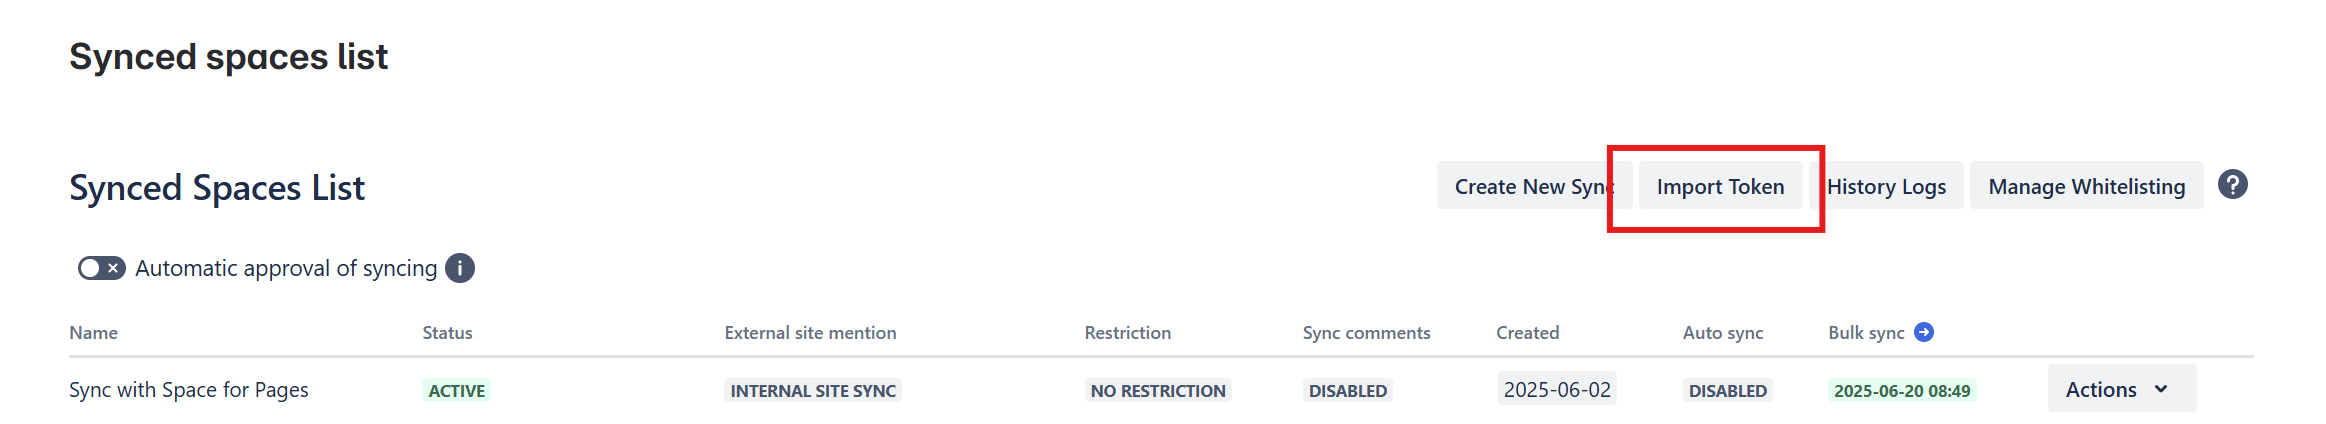Select the Sync with Space for Pages row name
This screenshot has width=2326, height=424.
tap(188, 390)
